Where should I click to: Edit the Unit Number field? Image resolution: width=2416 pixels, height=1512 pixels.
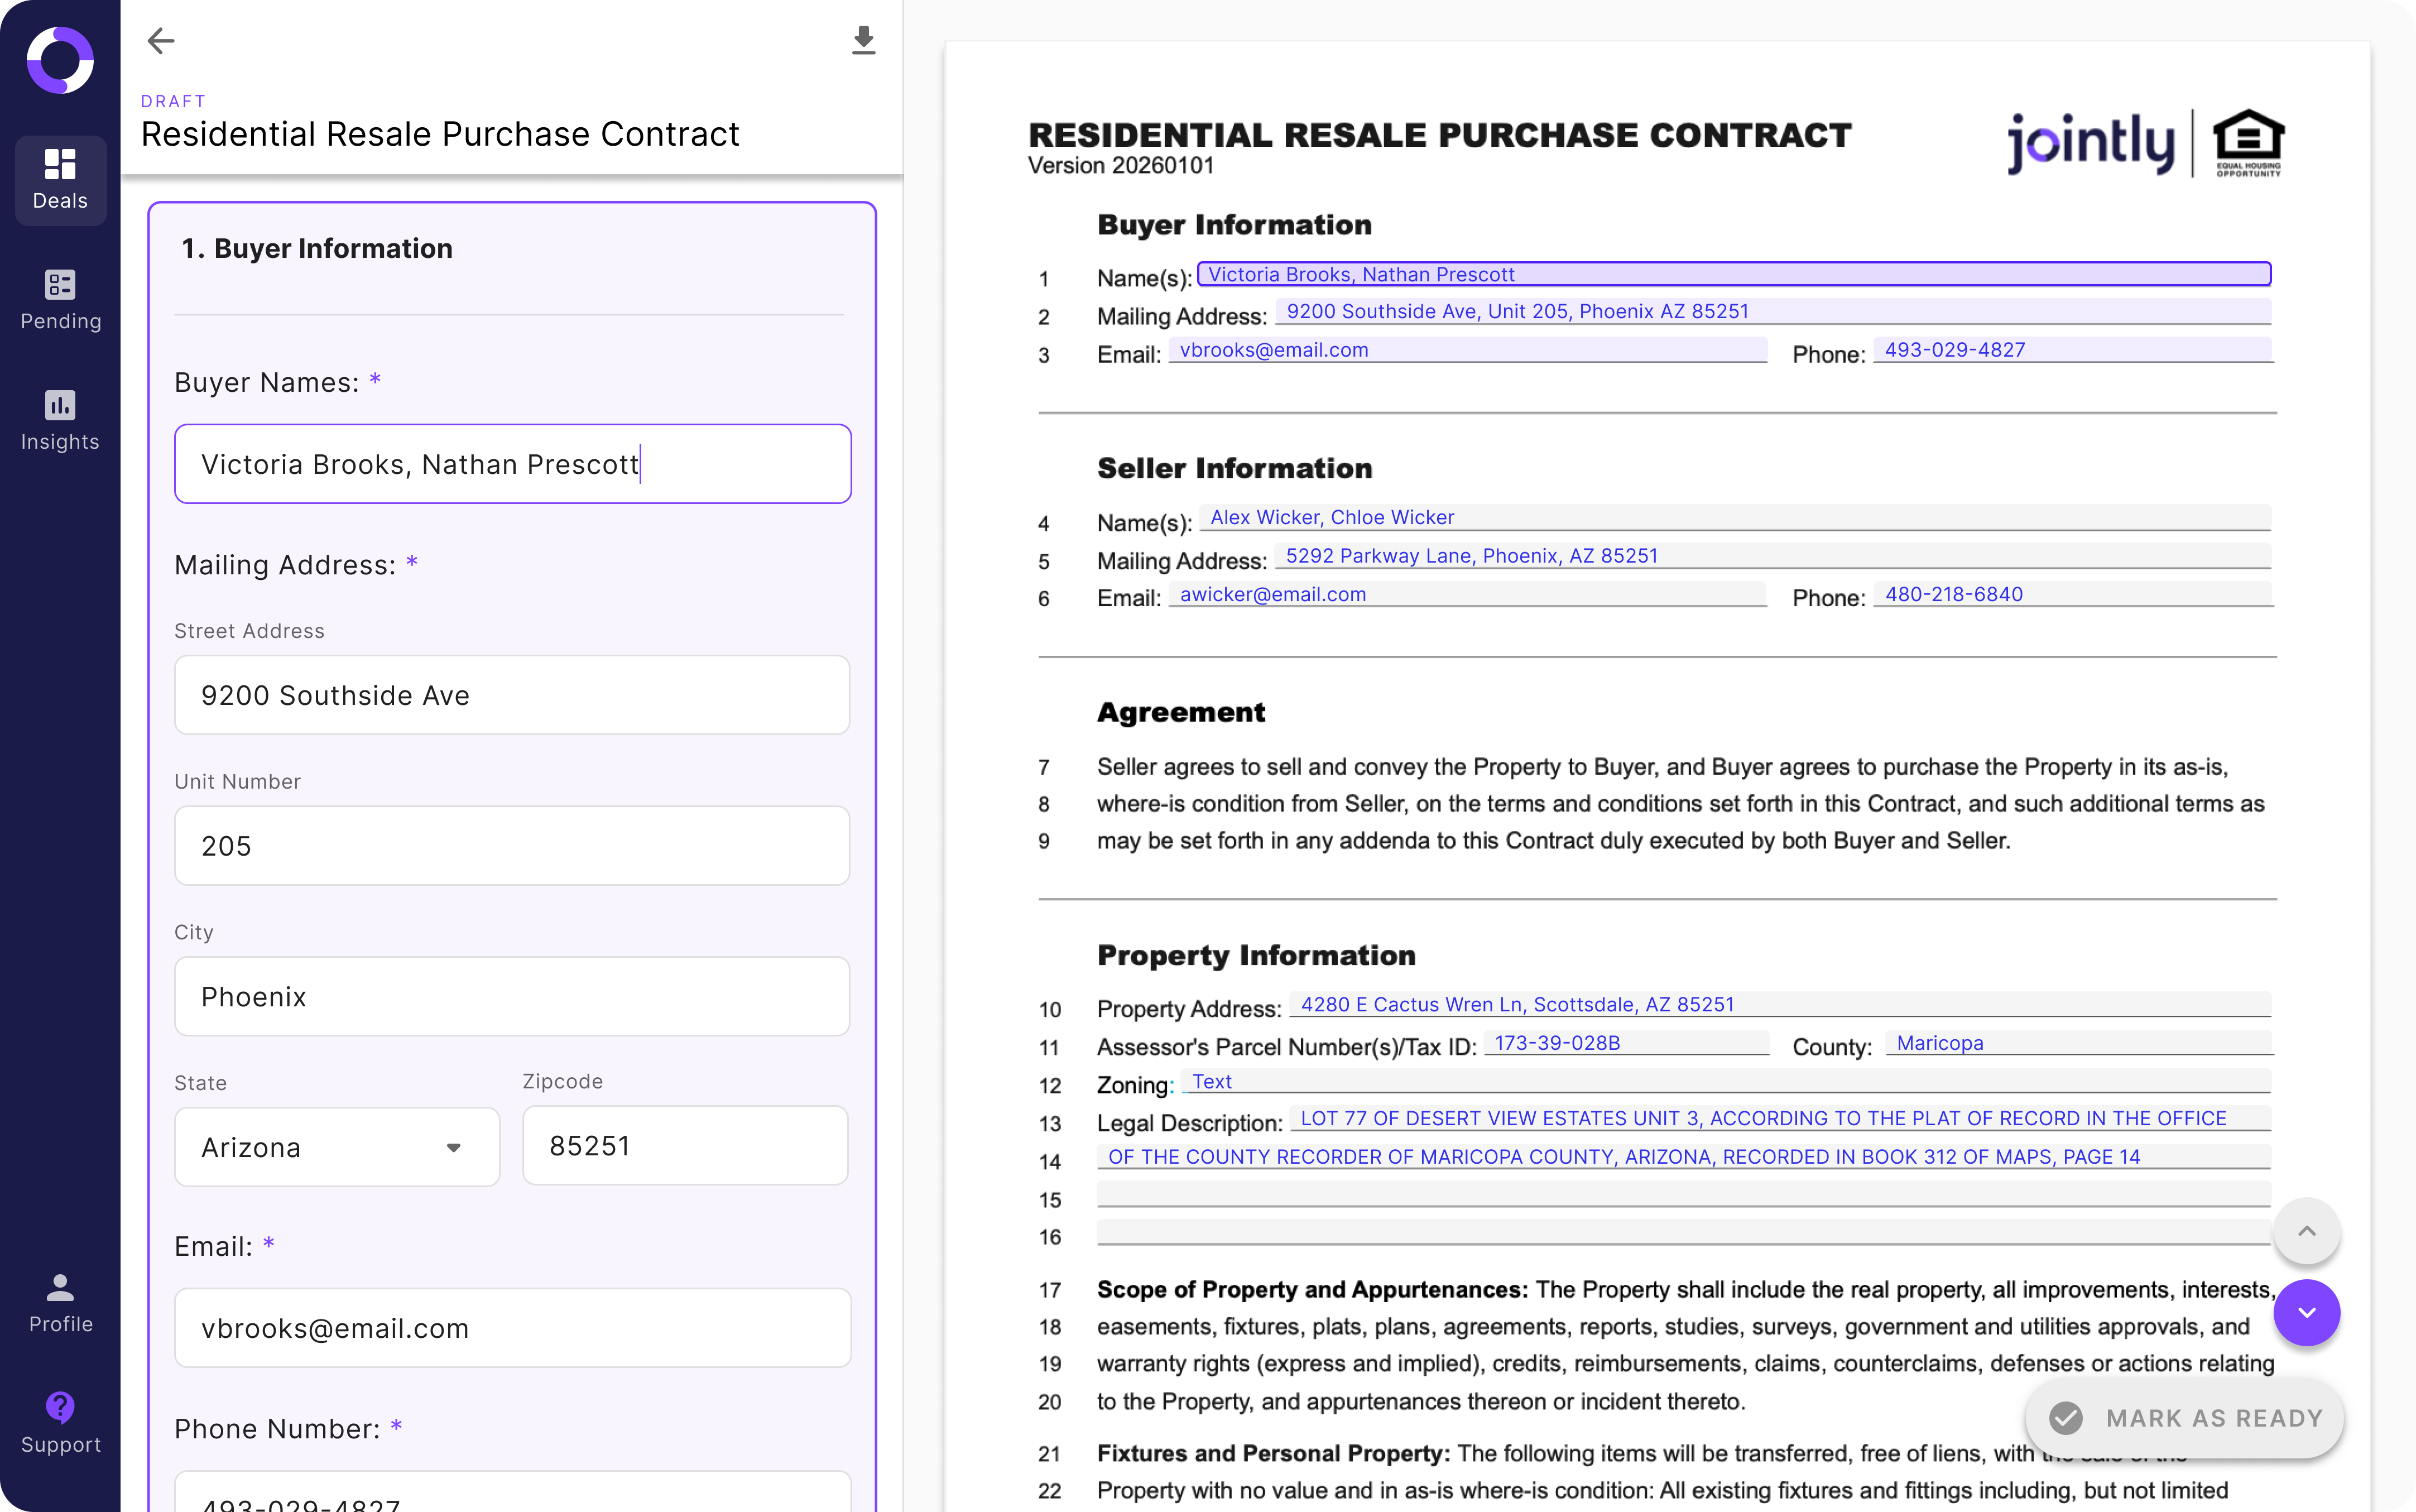point(512,846)
